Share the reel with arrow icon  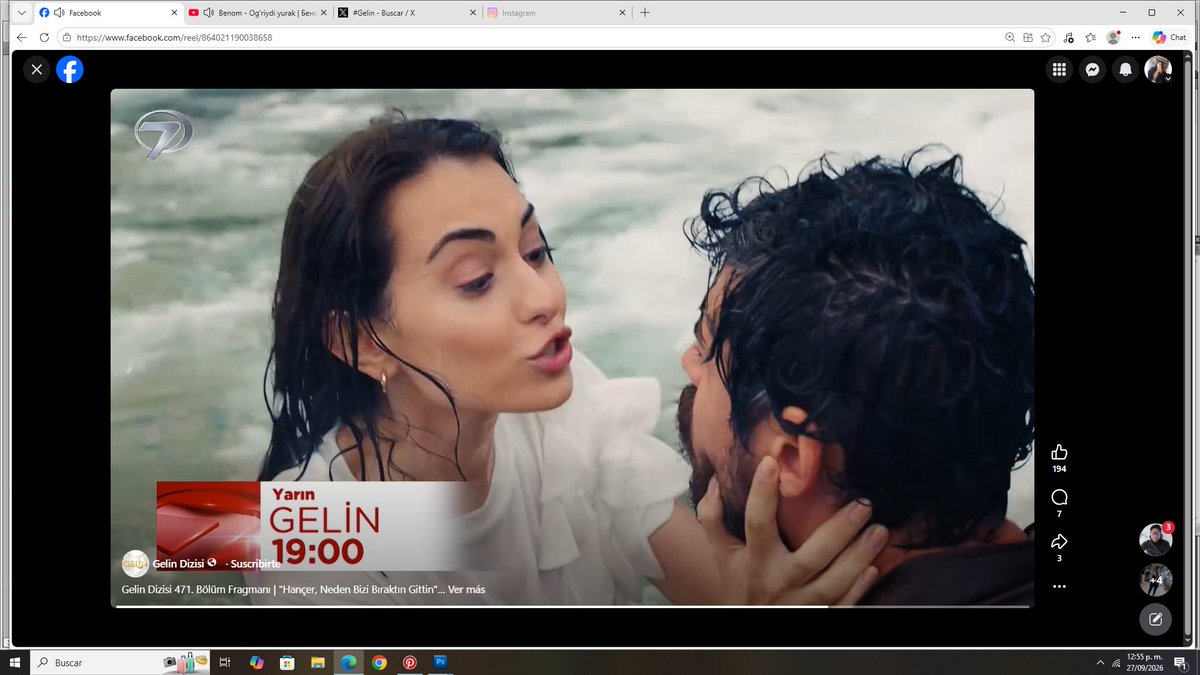pos(1059,542)
